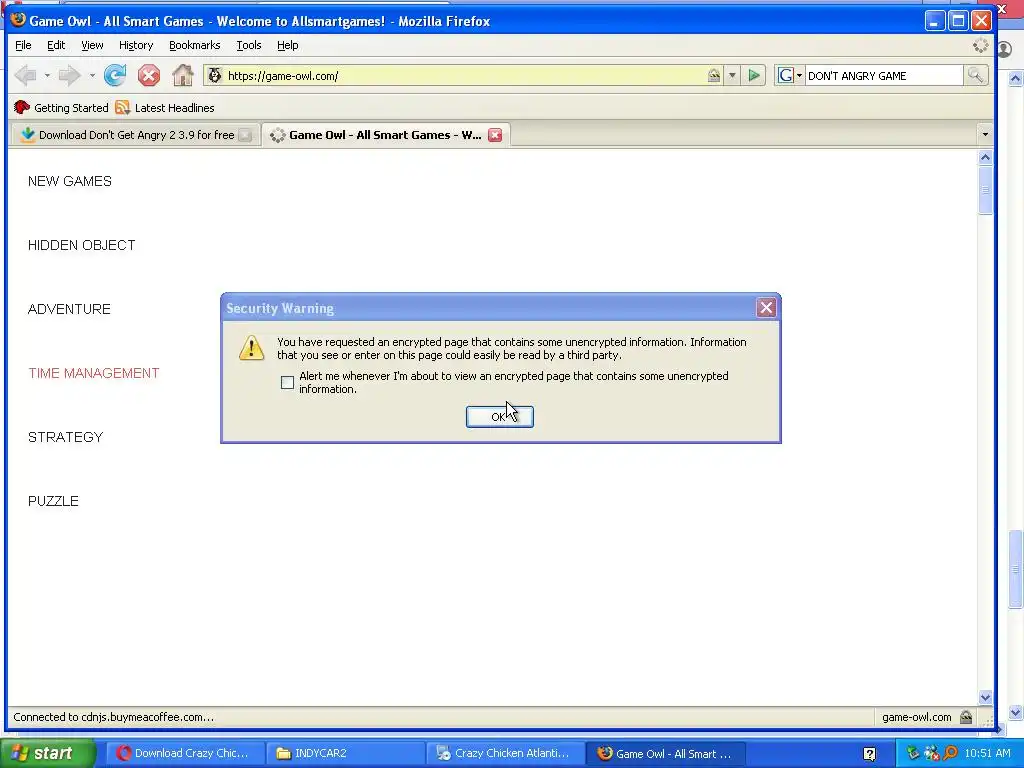Close the Game Owl tab
Image resolution: width=1024 pixels, height=768 pixels.
(495, 135)
